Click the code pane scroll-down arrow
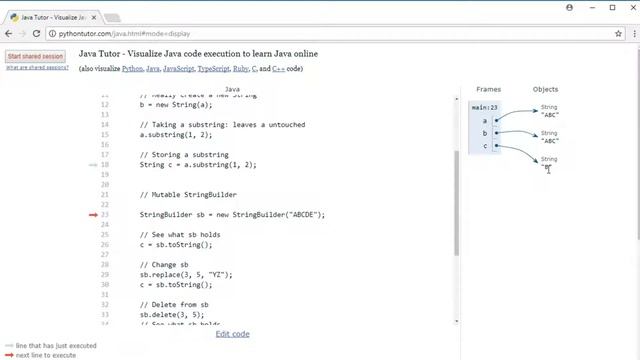 (456, 321)
